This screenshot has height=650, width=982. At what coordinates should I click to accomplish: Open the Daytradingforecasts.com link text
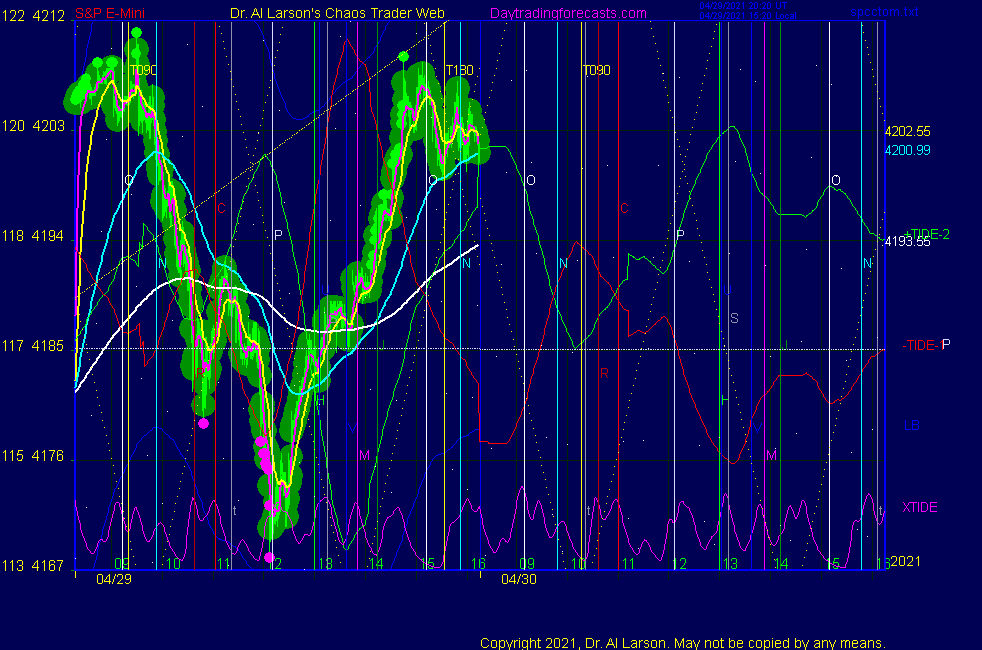tap(568, 13)
